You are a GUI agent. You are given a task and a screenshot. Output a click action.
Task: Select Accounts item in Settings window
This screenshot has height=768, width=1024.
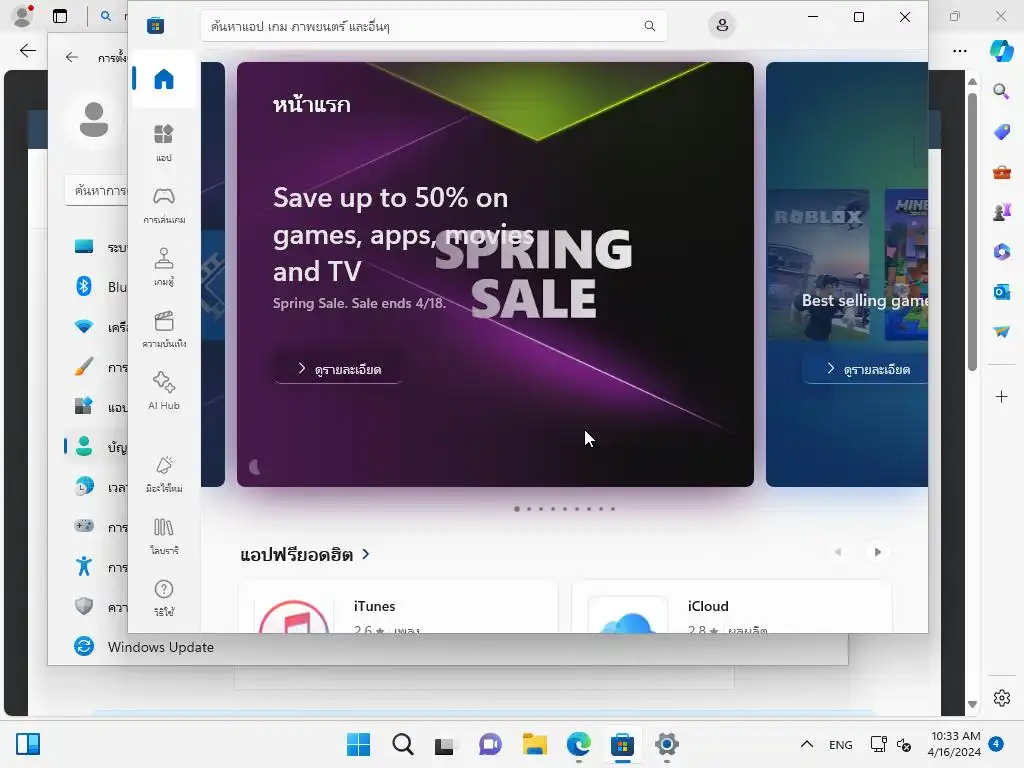pos(96,447)
